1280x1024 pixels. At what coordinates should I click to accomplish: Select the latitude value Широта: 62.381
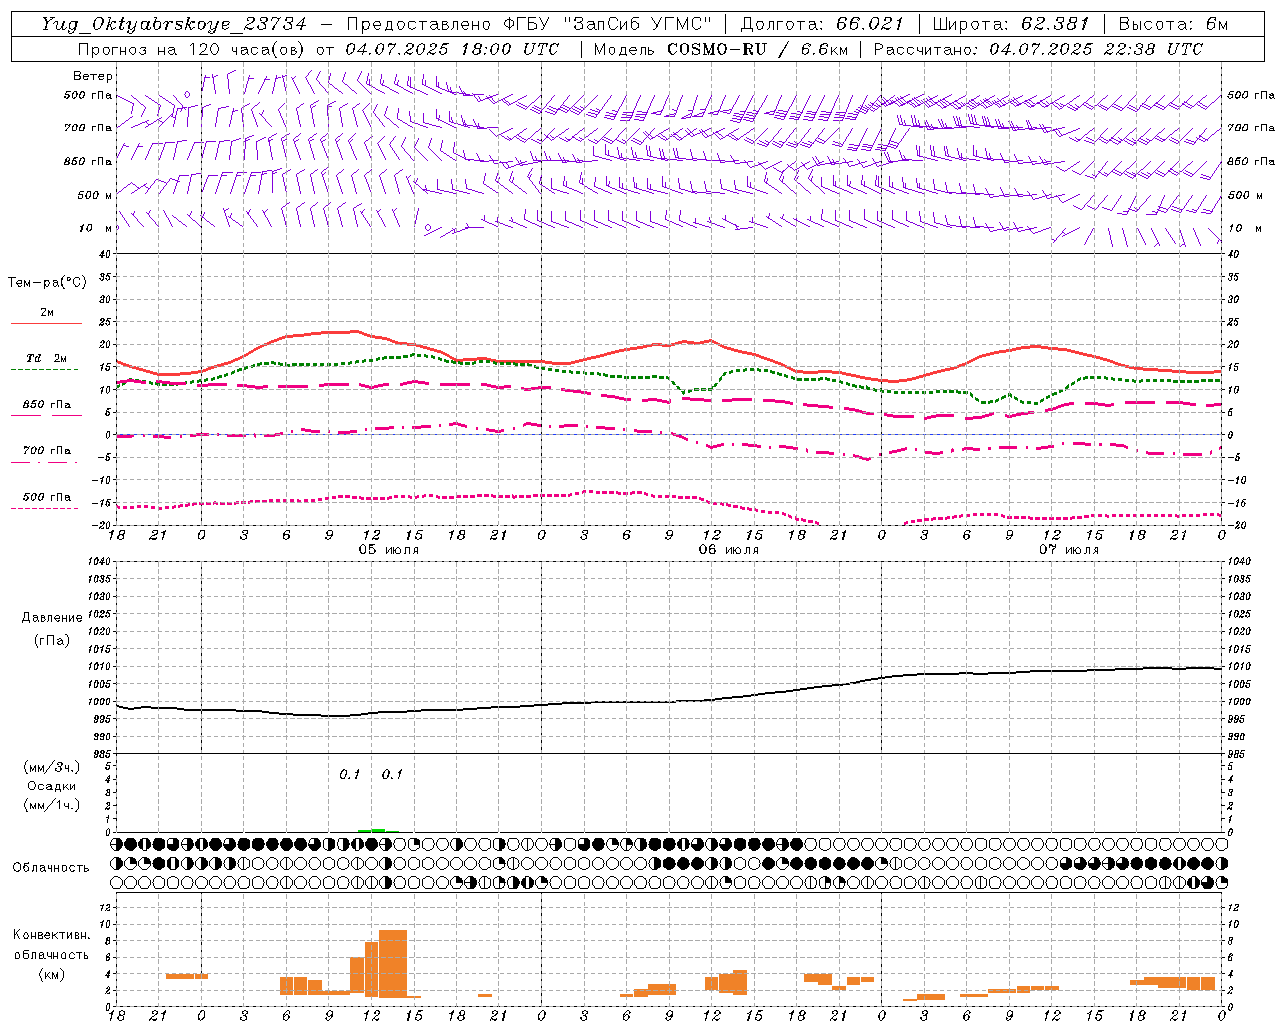pyautogui.click(x=1010, y=24)
